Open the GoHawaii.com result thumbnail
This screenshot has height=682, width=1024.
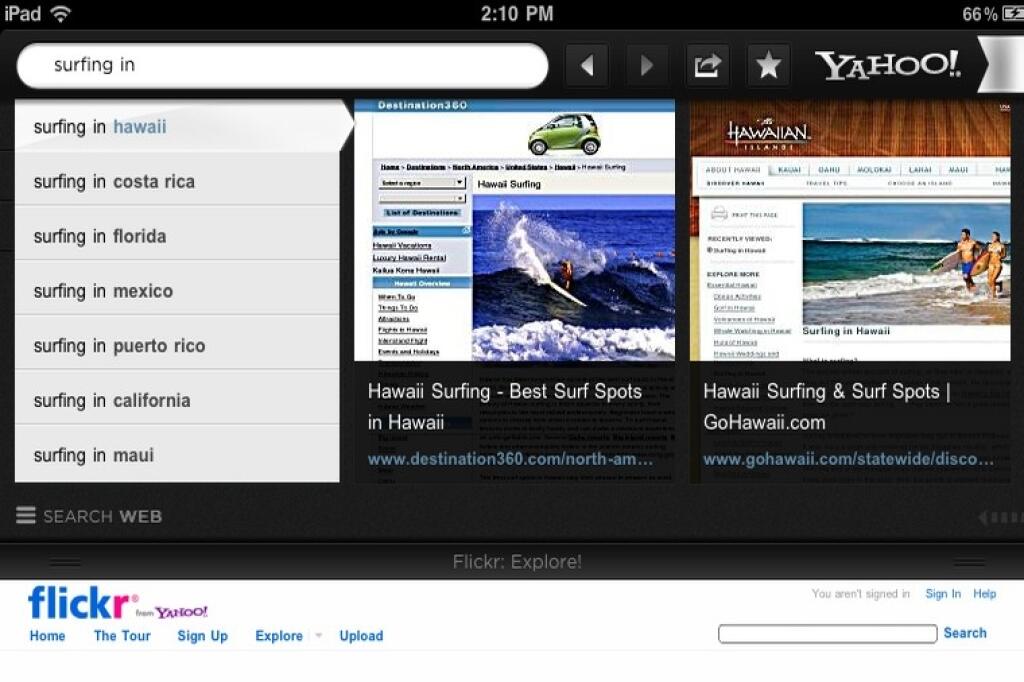tap(850, 230)
